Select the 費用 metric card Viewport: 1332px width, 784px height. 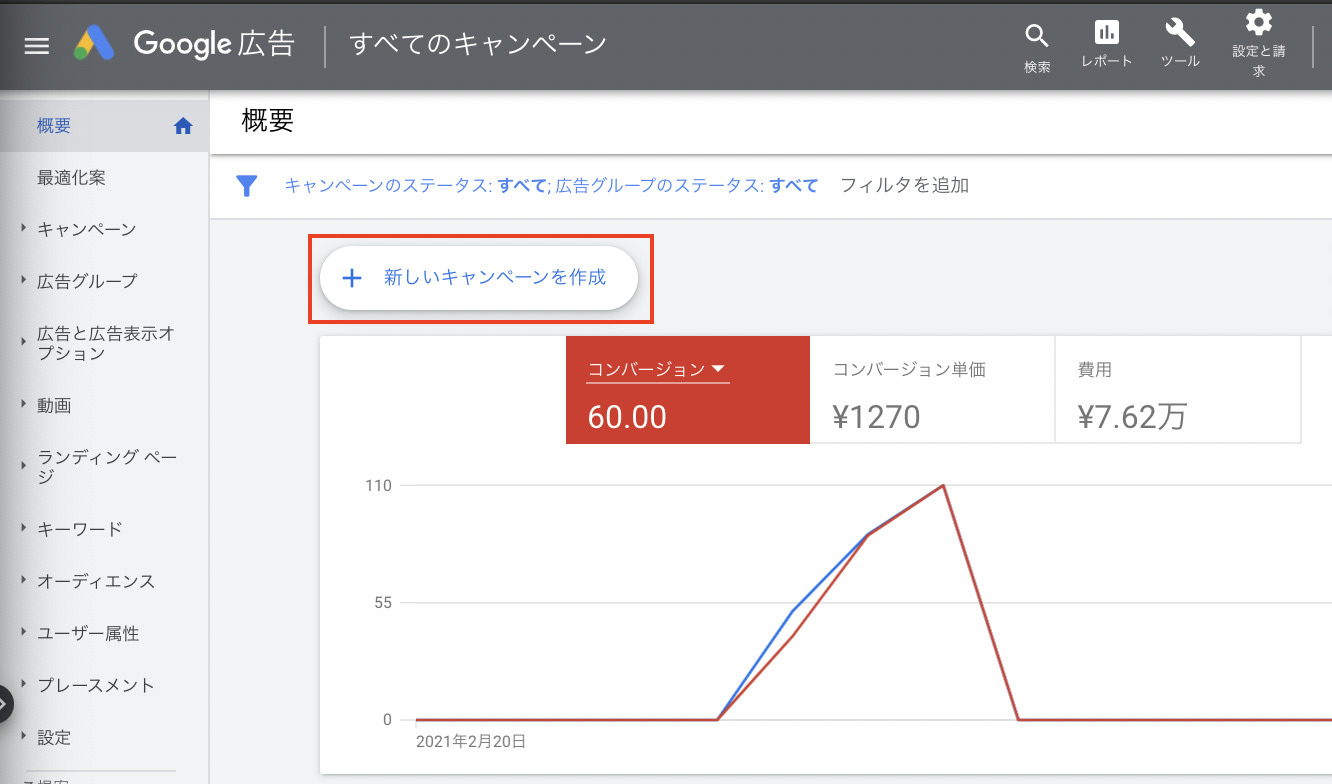(1176, 390)
